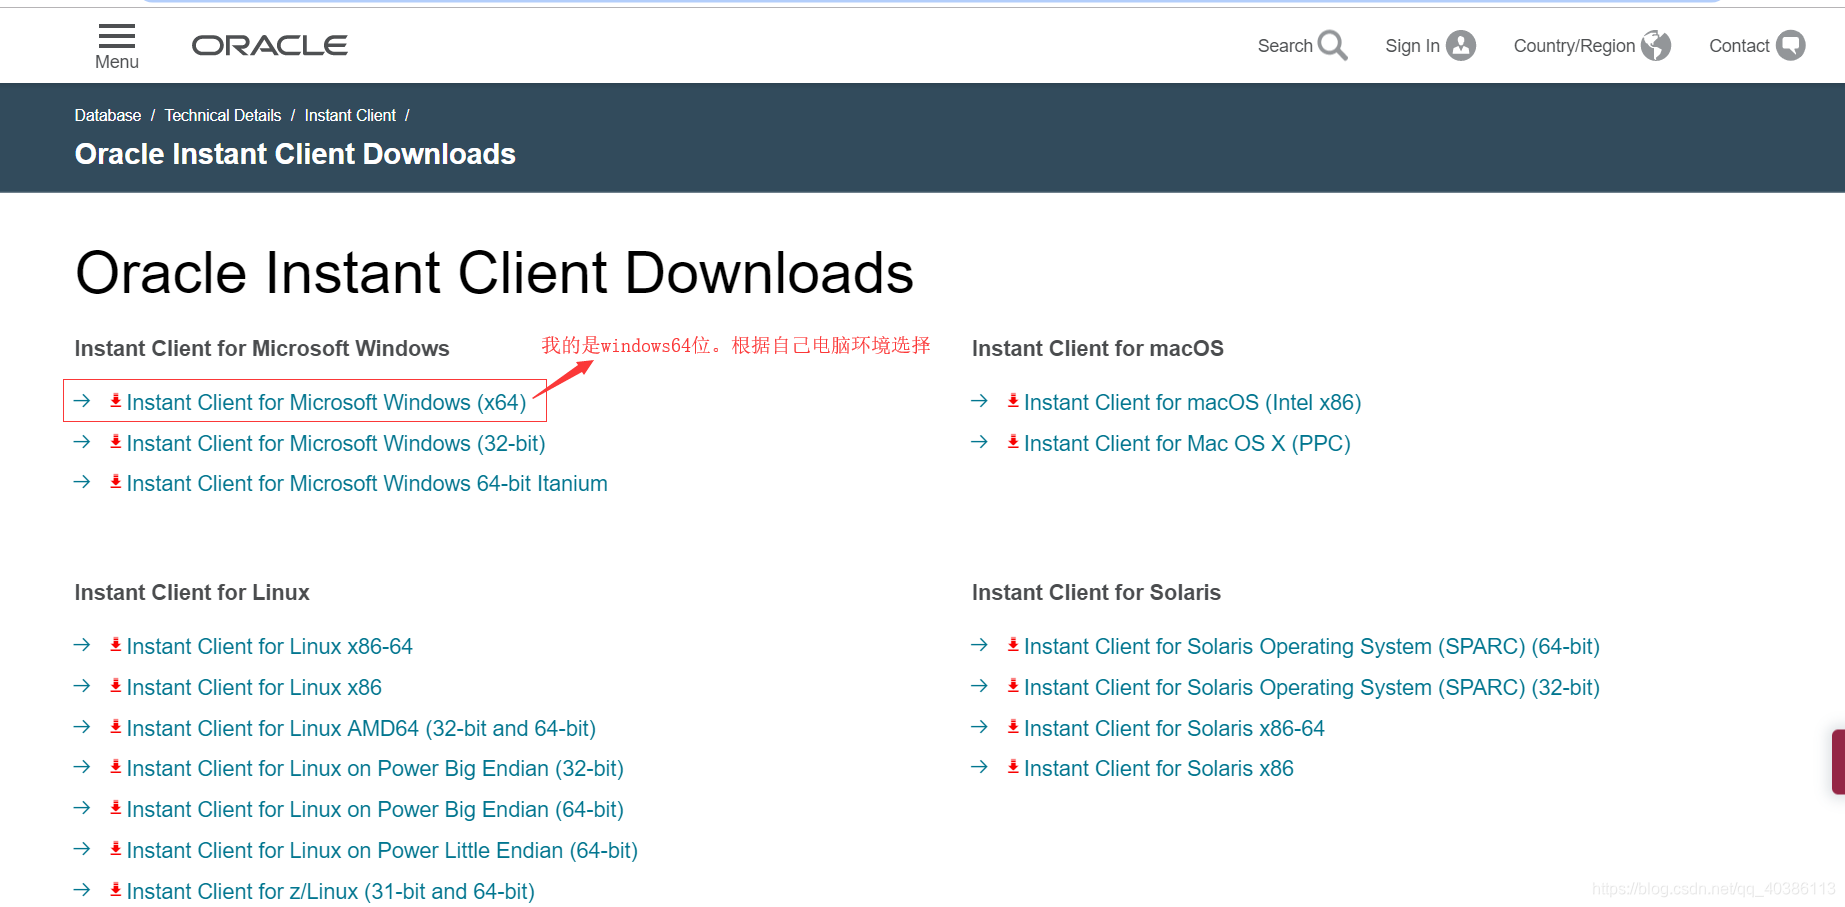The image size is (1845, 907).
Task: Click the Oracle logo
Action: pos(270,45)
